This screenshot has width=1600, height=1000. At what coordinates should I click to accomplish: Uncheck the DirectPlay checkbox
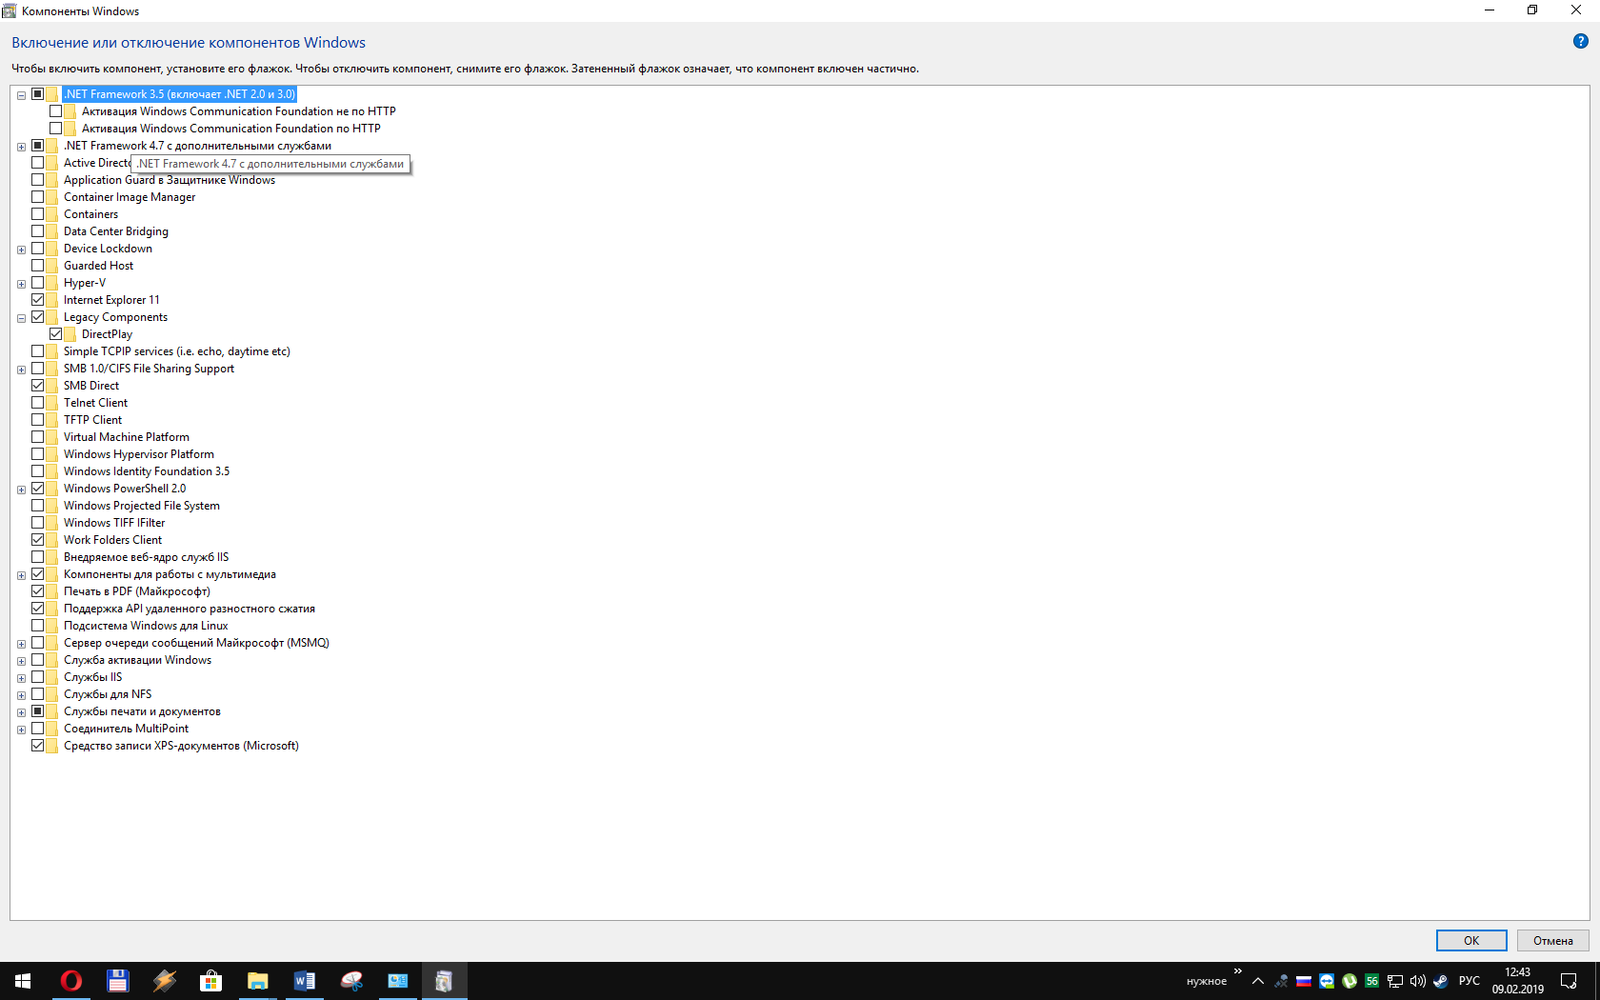tap(56, 334)
